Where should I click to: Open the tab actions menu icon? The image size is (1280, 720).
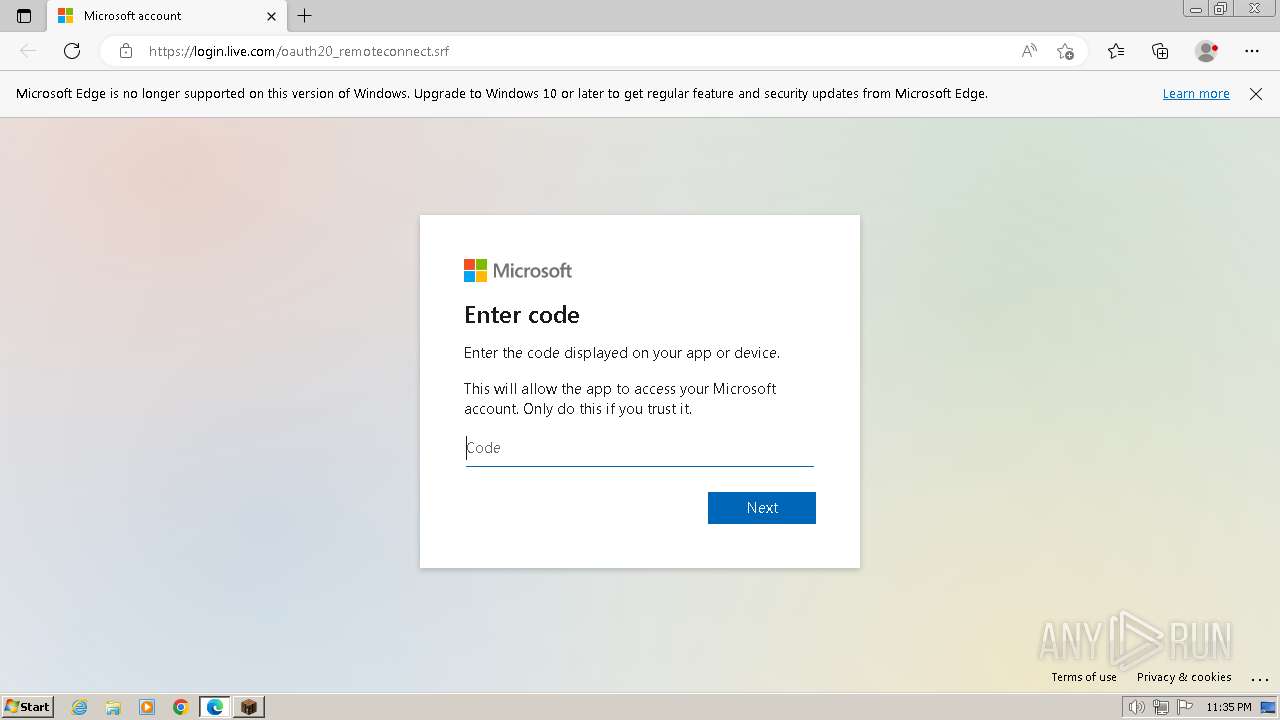pos(24,16)
